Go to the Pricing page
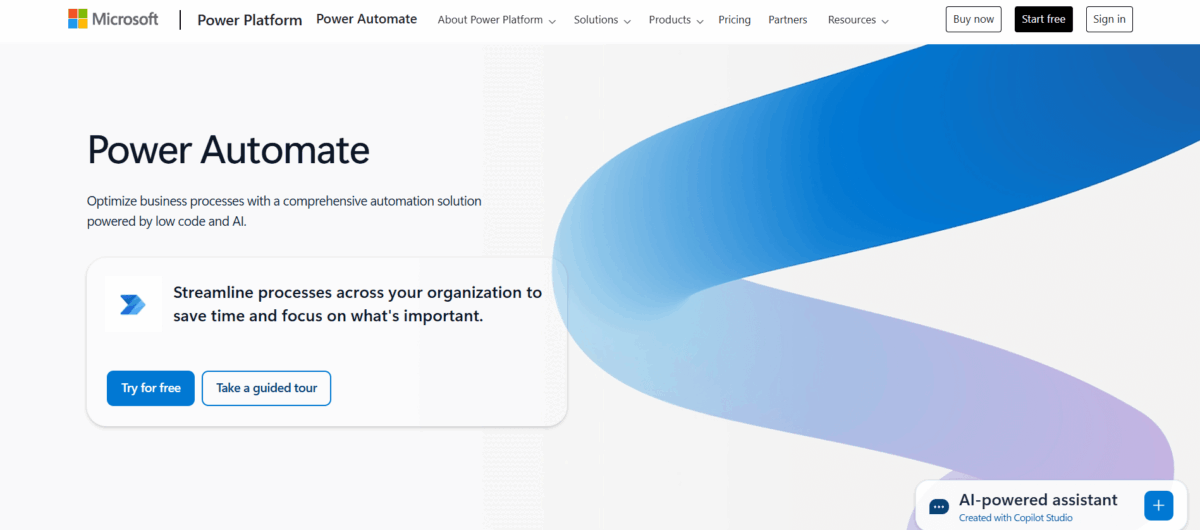Screen dimensions: 1200x530 click(x=734, y=20)
